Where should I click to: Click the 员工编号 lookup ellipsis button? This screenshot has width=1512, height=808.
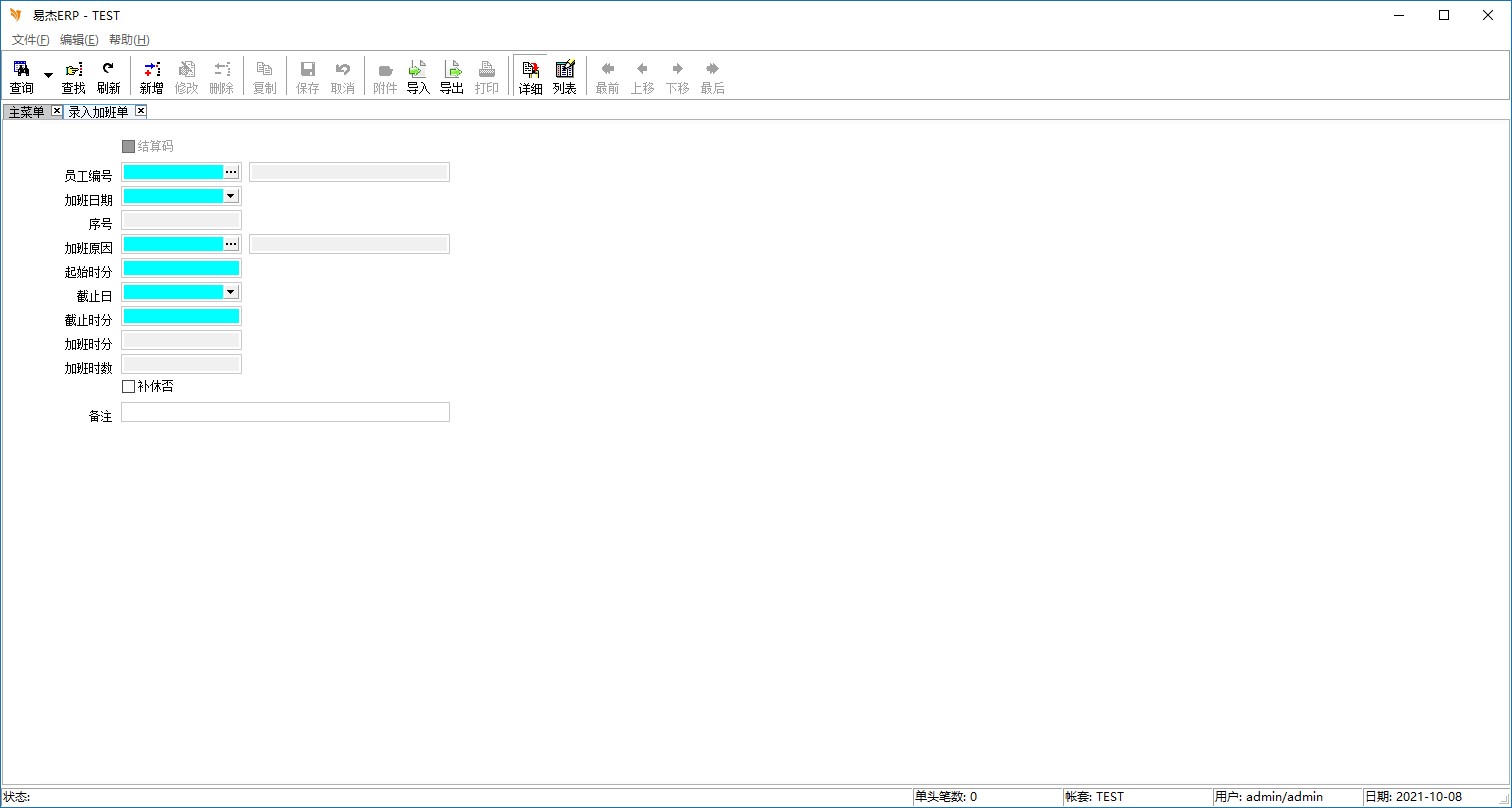231,172
